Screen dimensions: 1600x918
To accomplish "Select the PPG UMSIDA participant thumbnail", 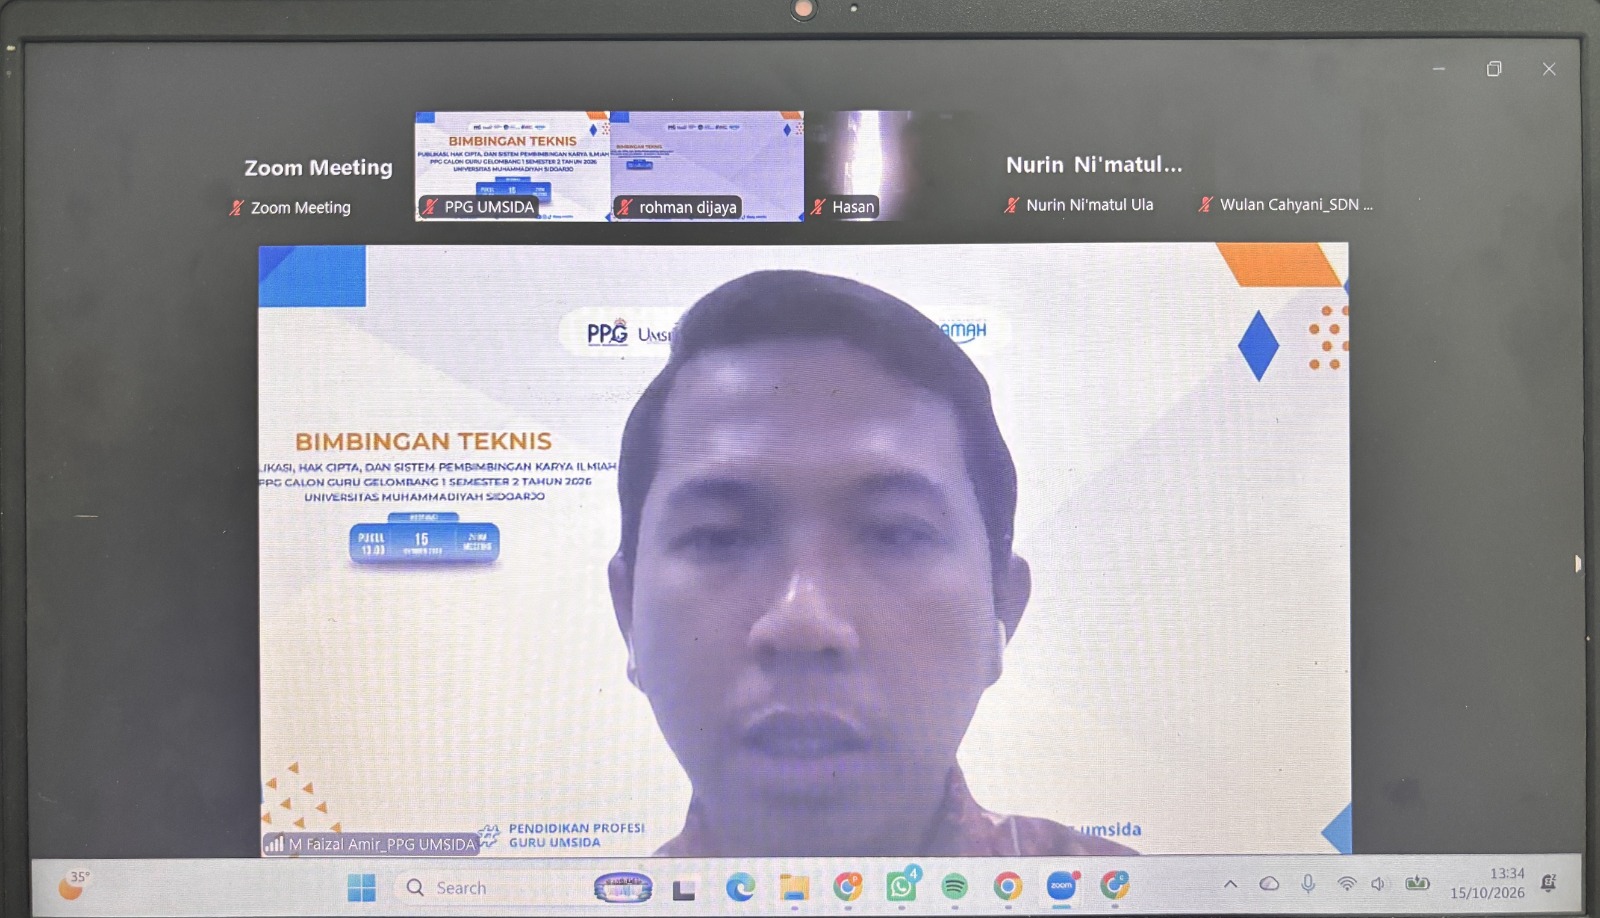I will click(512, 166).
